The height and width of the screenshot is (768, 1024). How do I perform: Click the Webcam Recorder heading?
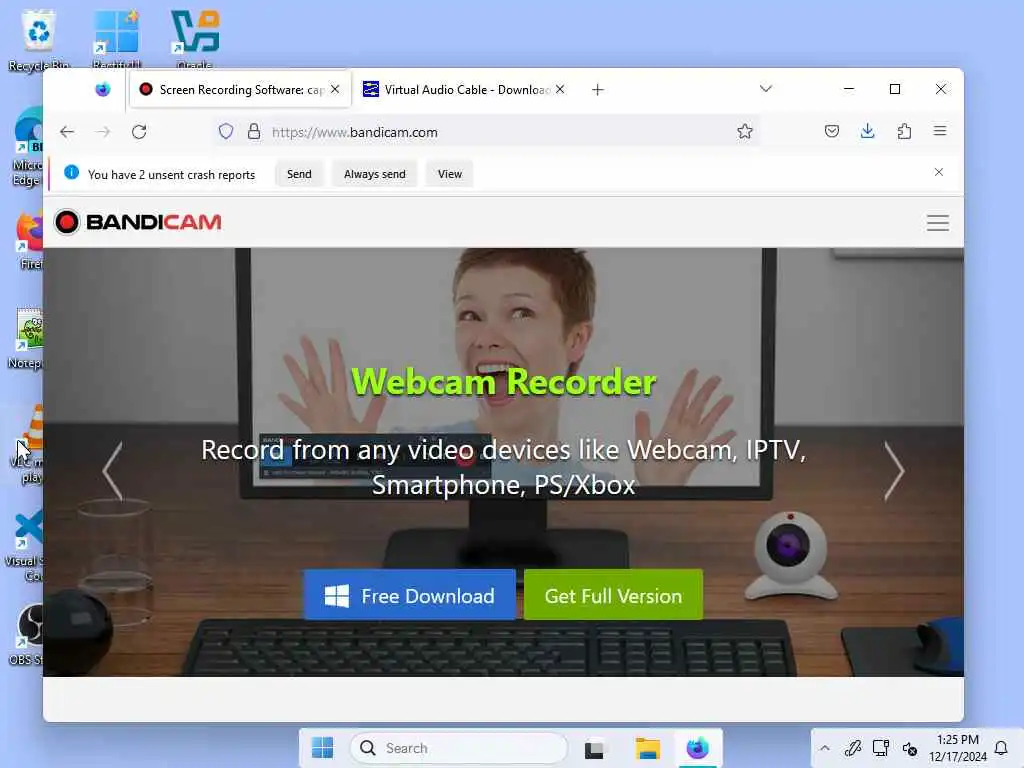[x=504, y=381]
